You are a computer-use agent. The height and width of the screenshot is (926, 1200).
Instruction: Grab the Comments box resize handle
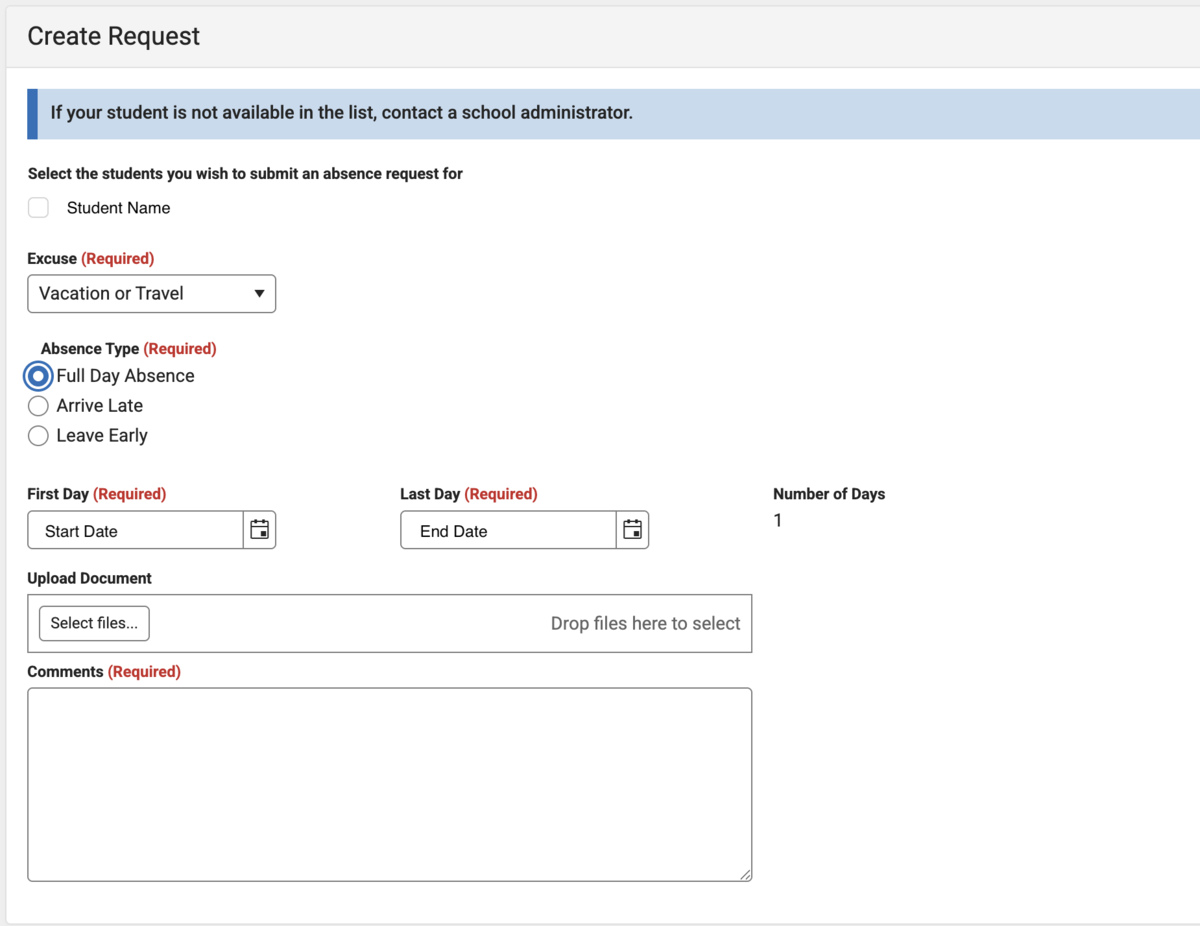(745, 874)
